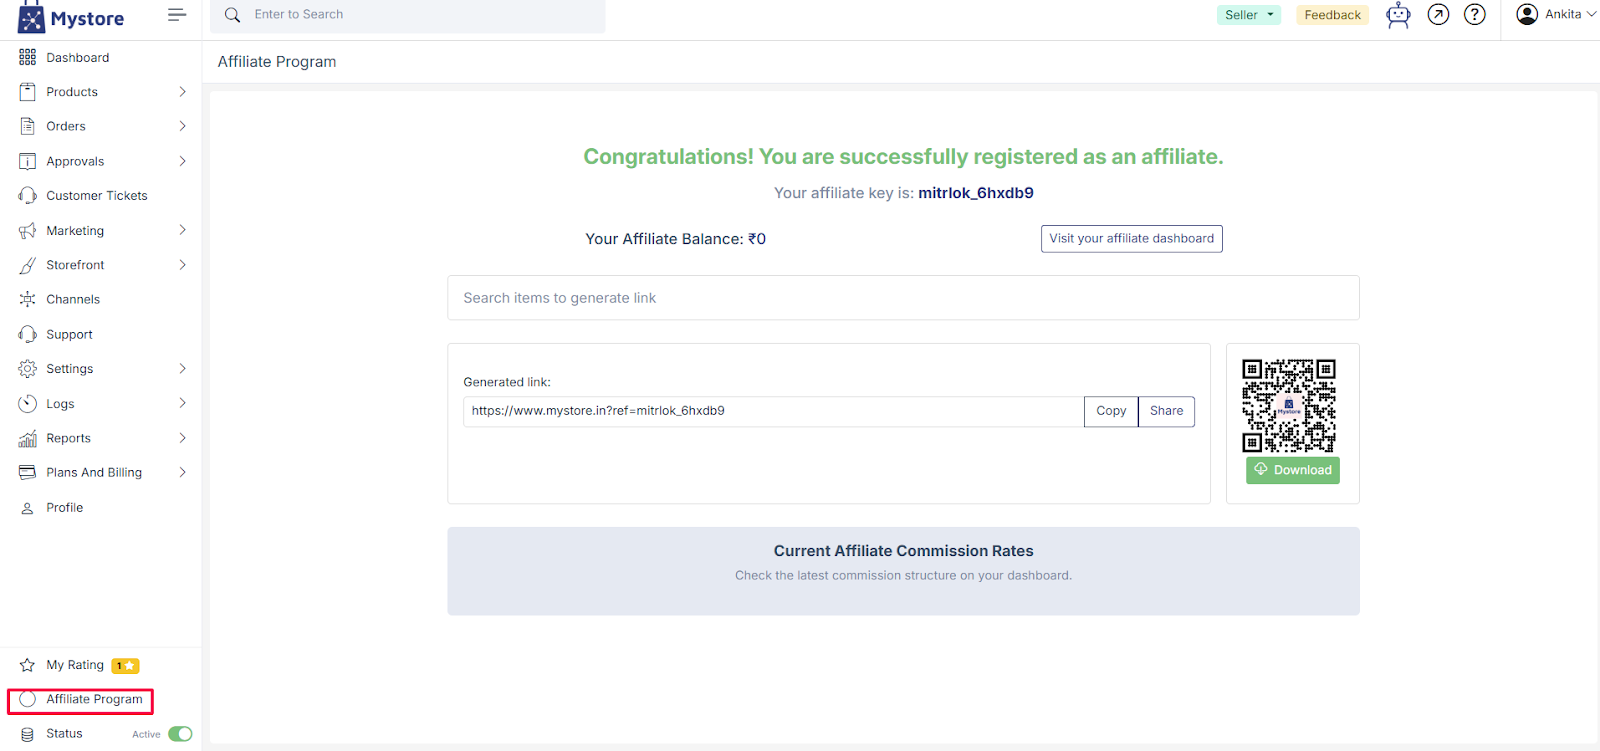The width and height of the screenshot is (1600, 751).
Task: Expand the Settings submenu chevron
Action: (182, 369)
